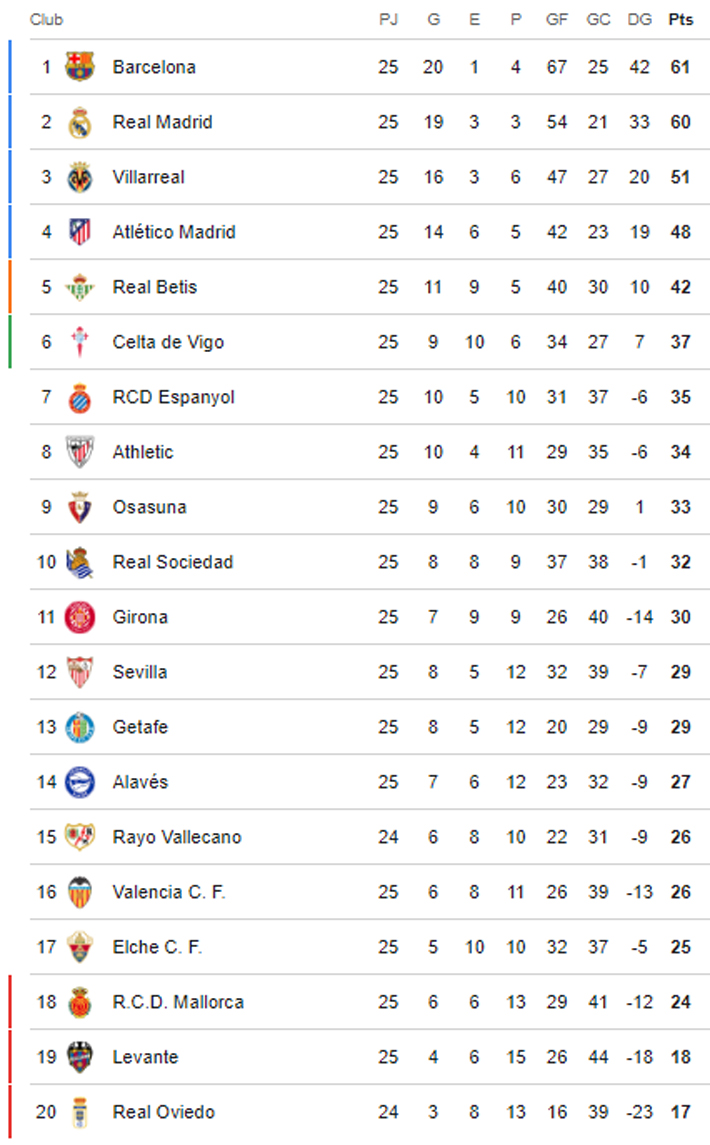Click the Real Madrid crest icon
710x1145 pixels.
[79, 122]
